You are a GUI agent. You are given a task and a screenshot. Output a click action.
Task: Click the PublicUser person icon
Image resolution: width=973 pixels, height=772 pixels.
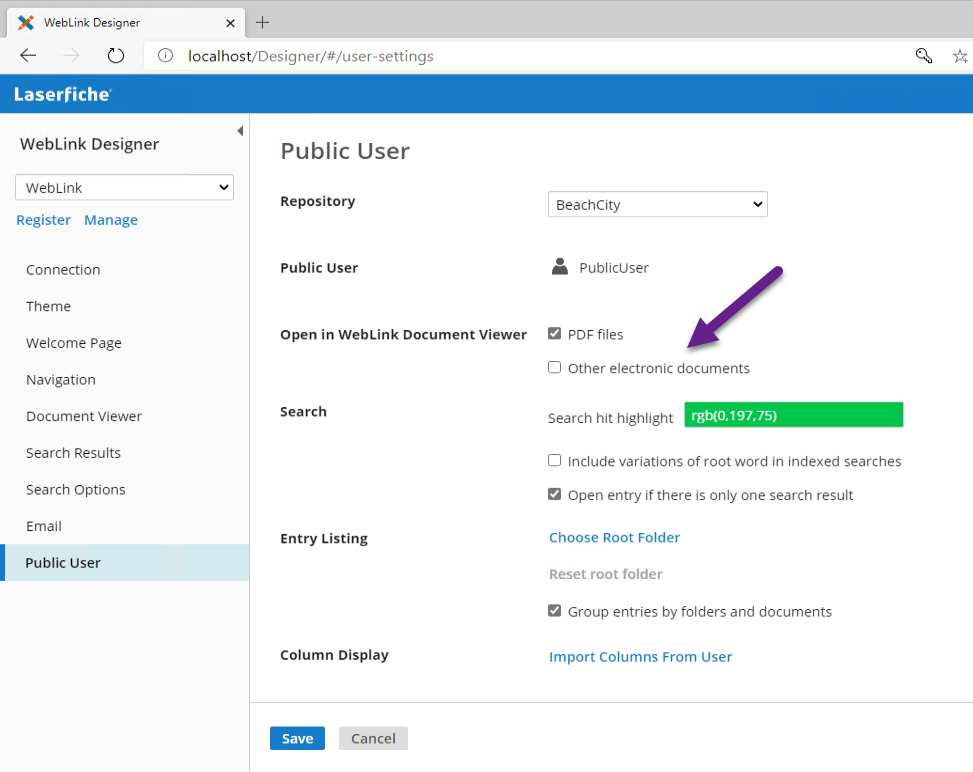(560, 267)
